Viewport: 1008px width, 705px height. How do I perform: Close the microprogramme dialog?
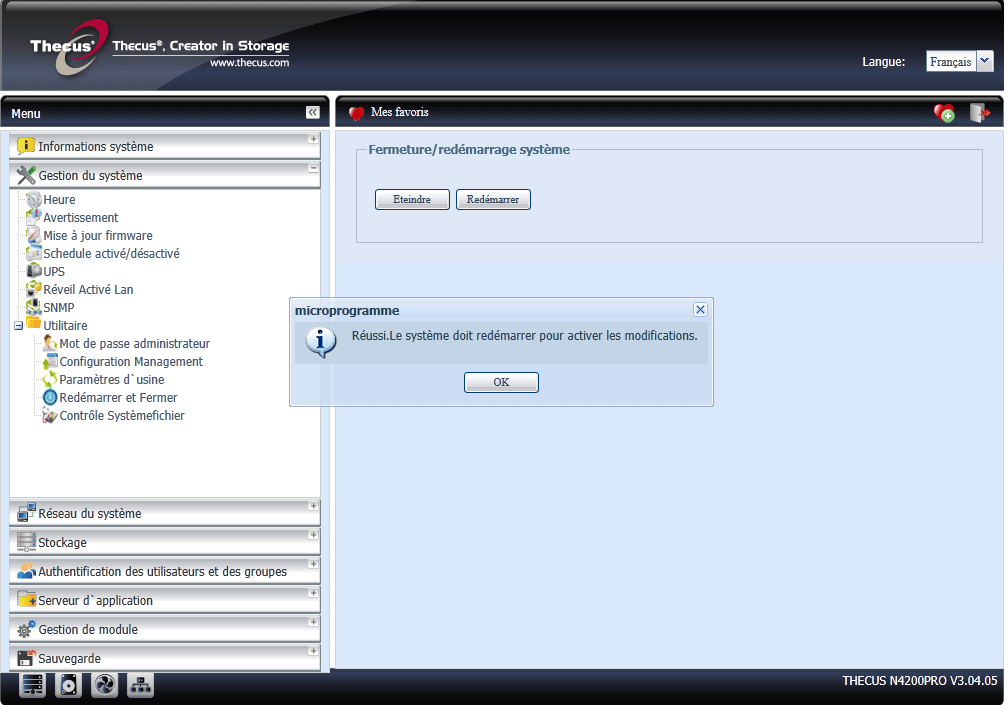pyautogui.click(x=700, y=310)
